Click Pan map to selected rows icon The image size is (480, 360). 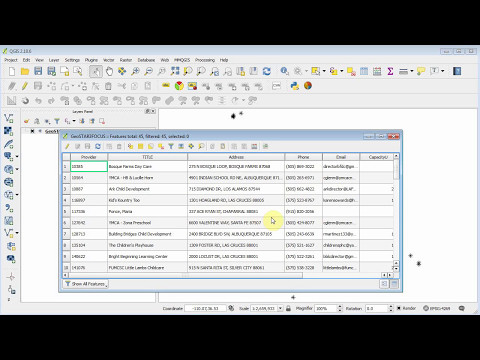(x=191, y=146)
